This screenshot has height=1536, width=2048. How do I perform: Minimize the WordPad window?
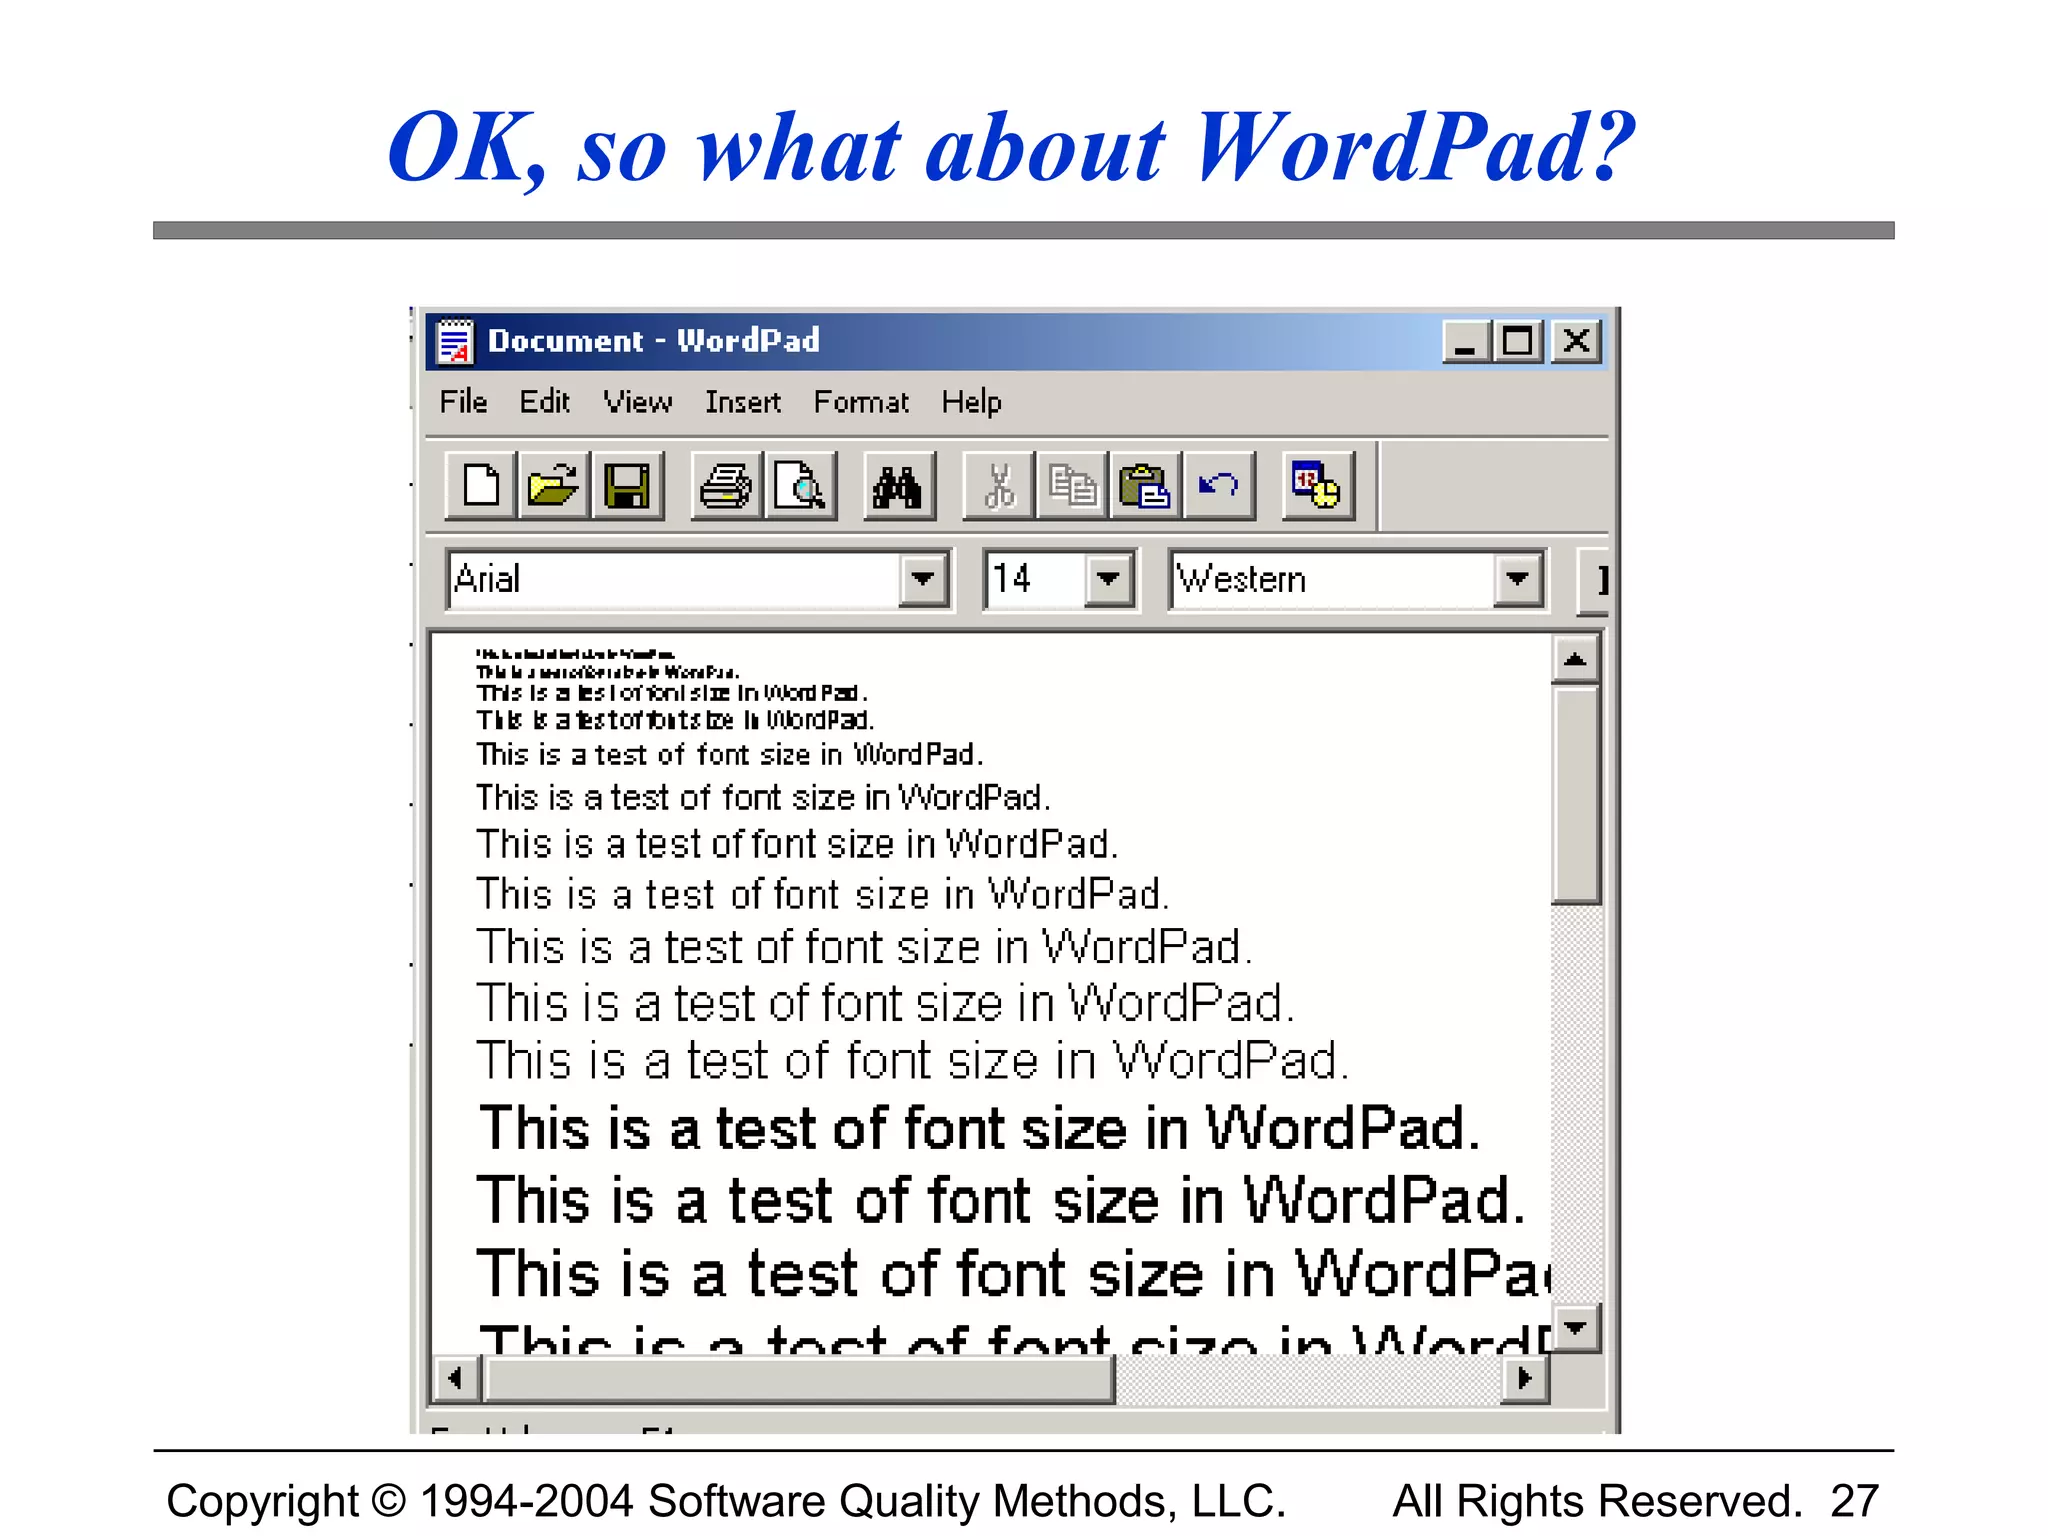click(1467, 342)
